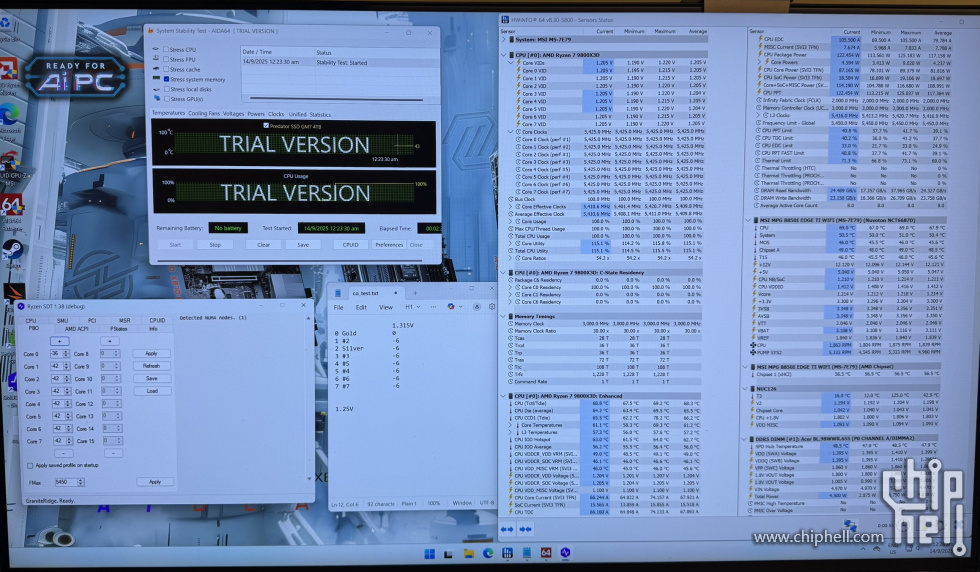The width and height of the screenshot is (980, 572).
Task: Select the Clocks tab in AIDA64
Action: (x=276, y=114)
